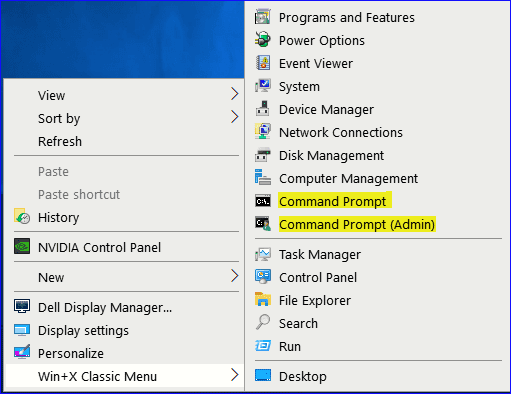Click the Command Prompt console icon
This screenshot has height=394, width=511.
(x=263, y=201)
